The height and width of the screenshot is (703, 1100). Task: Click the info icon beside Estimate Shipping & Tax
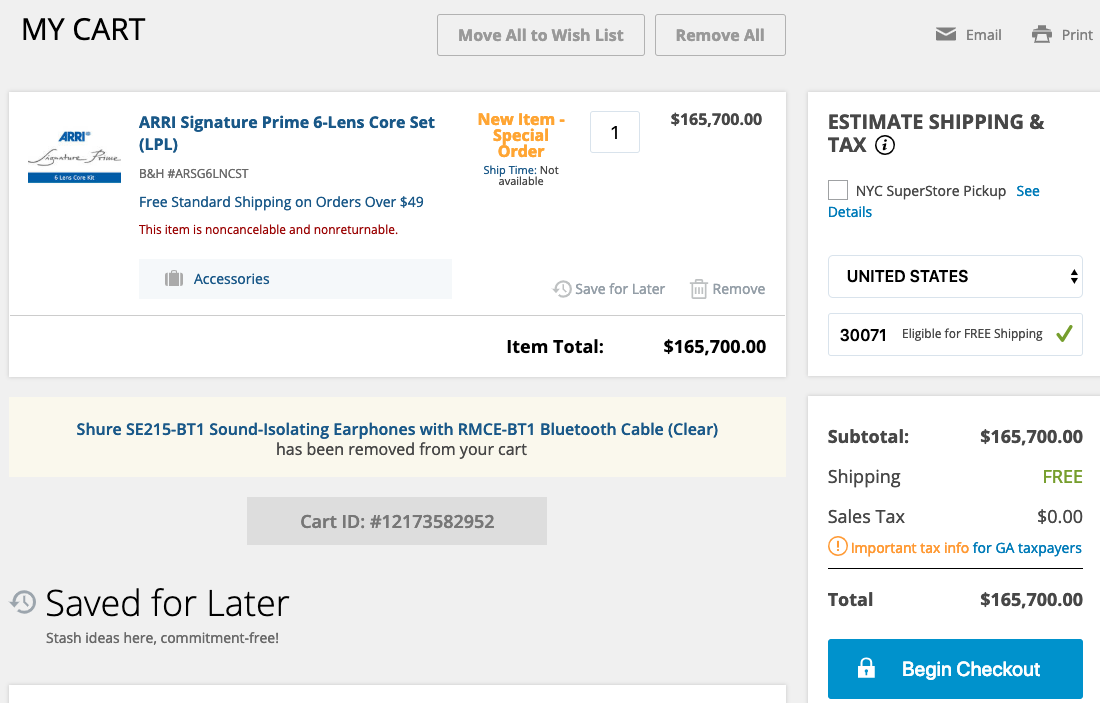pyautogui.click(x=885, y=146)
